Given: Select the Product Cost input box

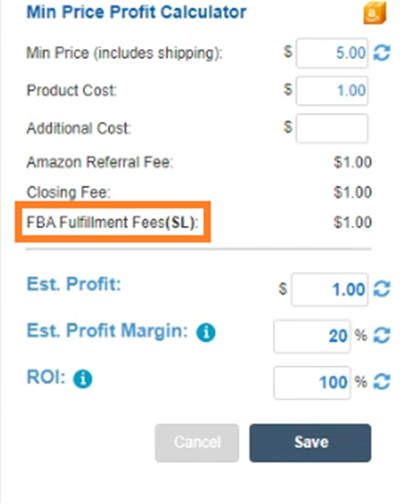Looking at the screenshot, I should 332,91.
